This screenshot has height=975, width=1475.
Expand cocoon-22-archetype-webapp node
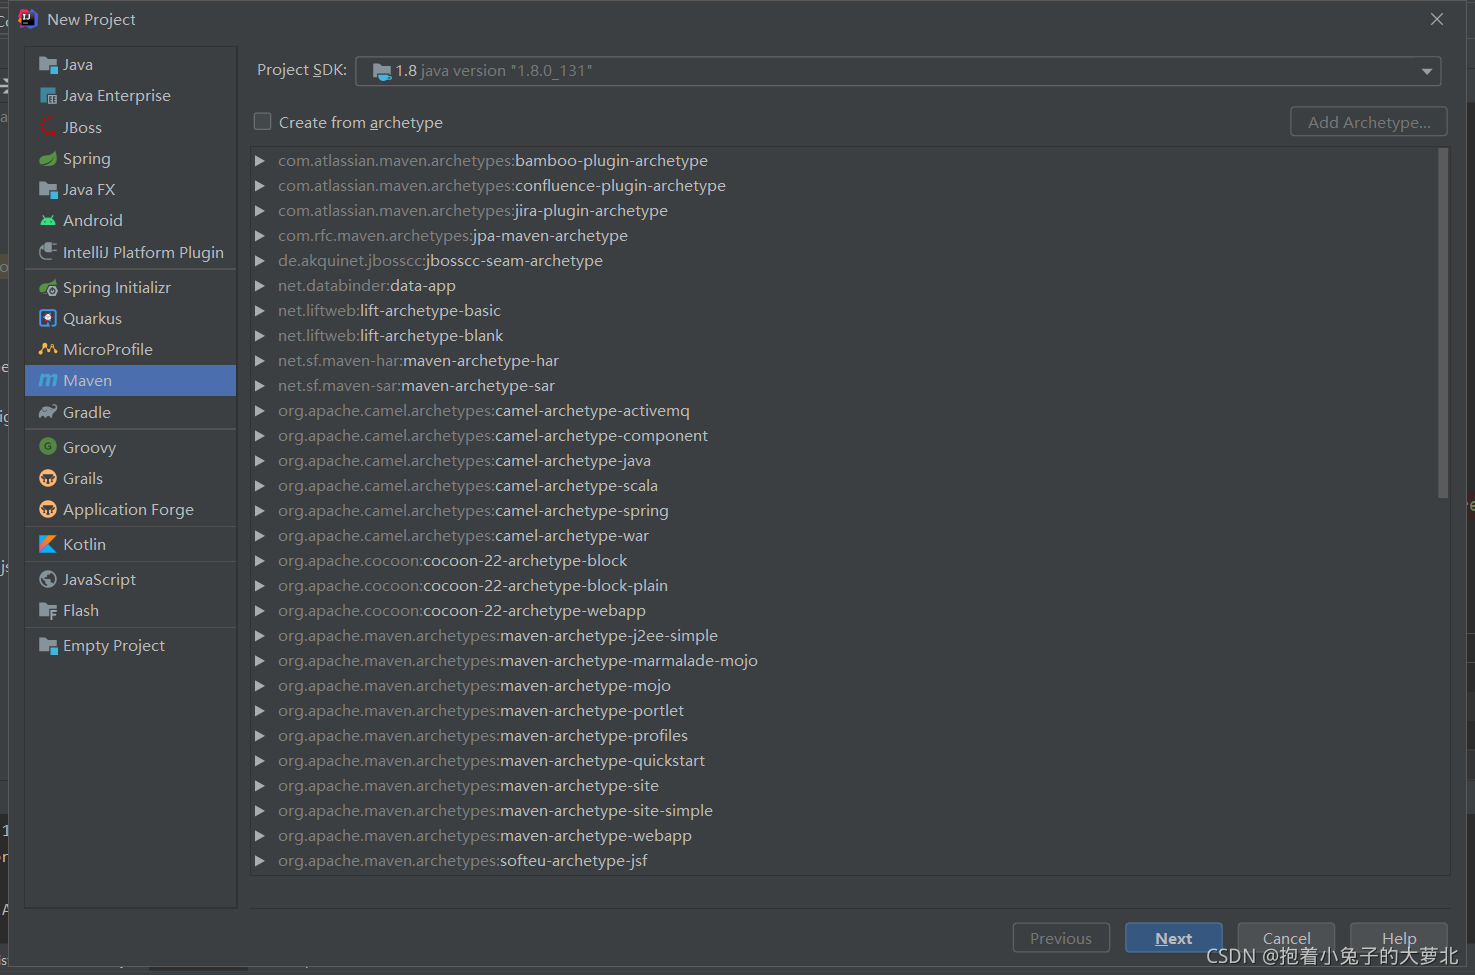pos(260,611)
